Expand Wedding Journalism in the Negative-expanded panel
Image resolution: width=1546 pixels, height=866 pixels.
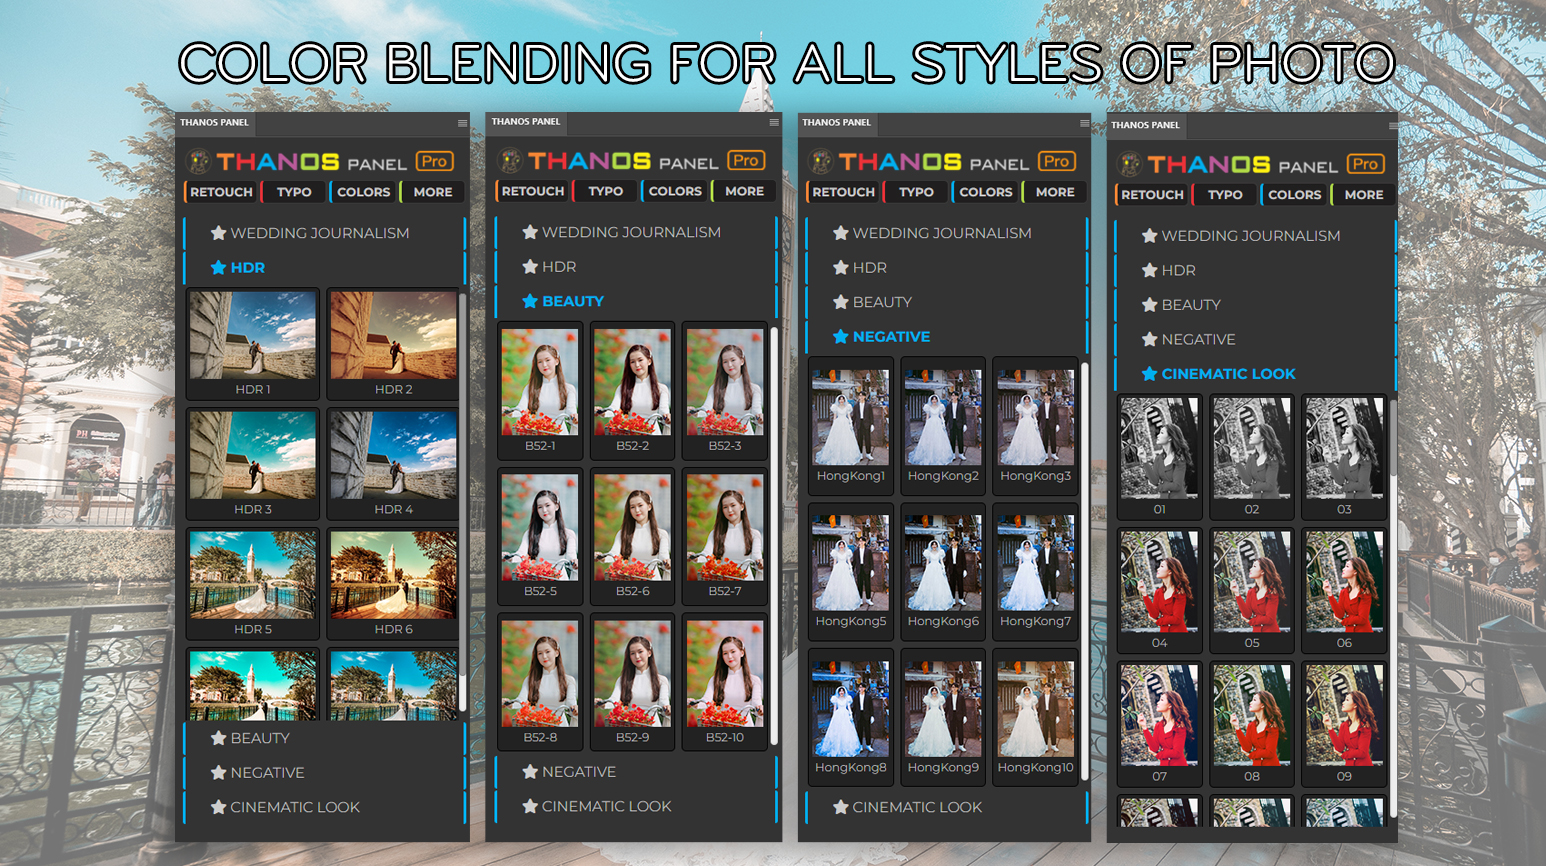947,233
